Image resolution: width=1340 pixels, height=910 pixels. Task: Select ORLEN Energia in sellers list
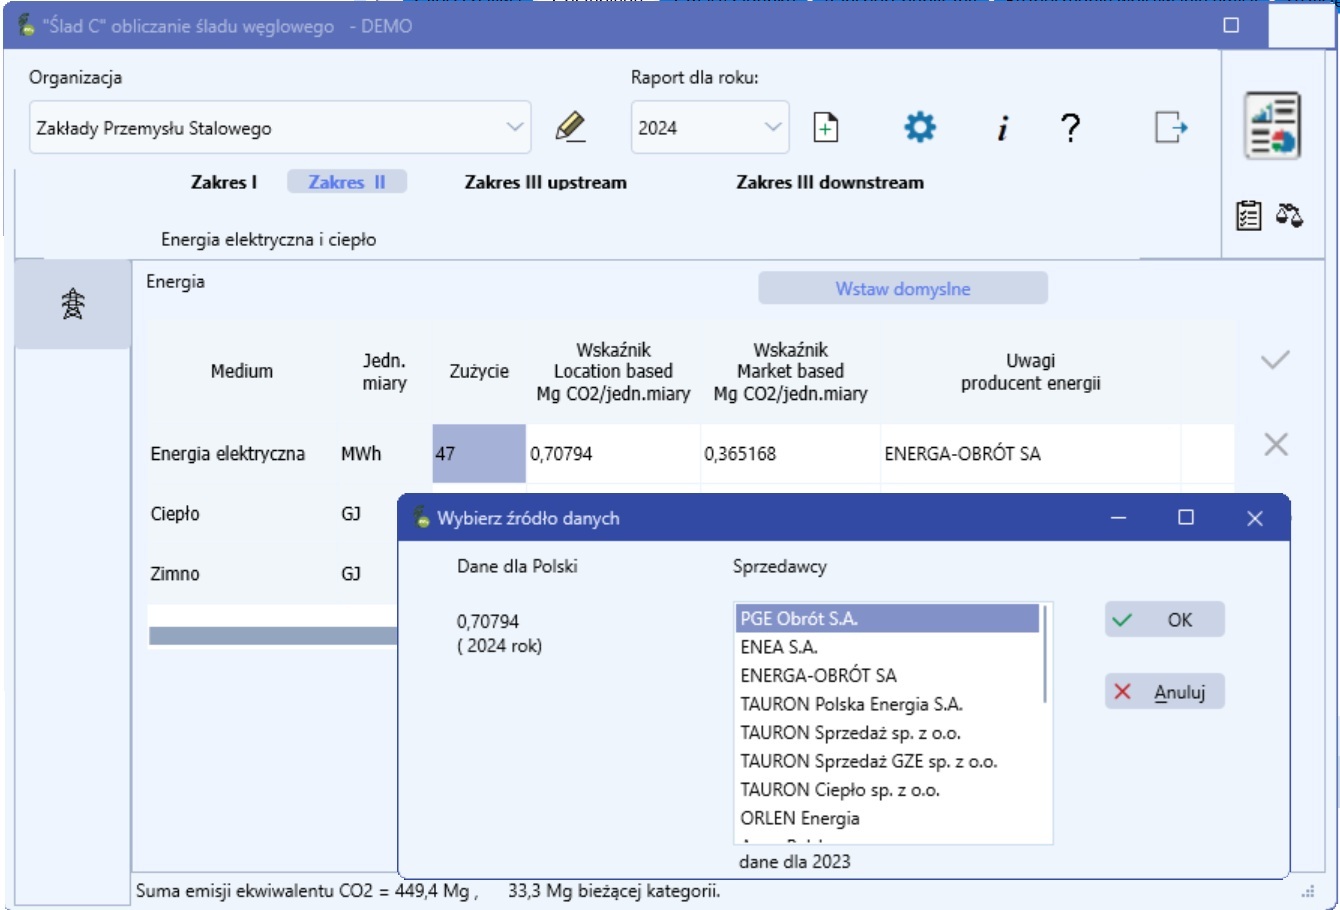(x=888, y=818)
